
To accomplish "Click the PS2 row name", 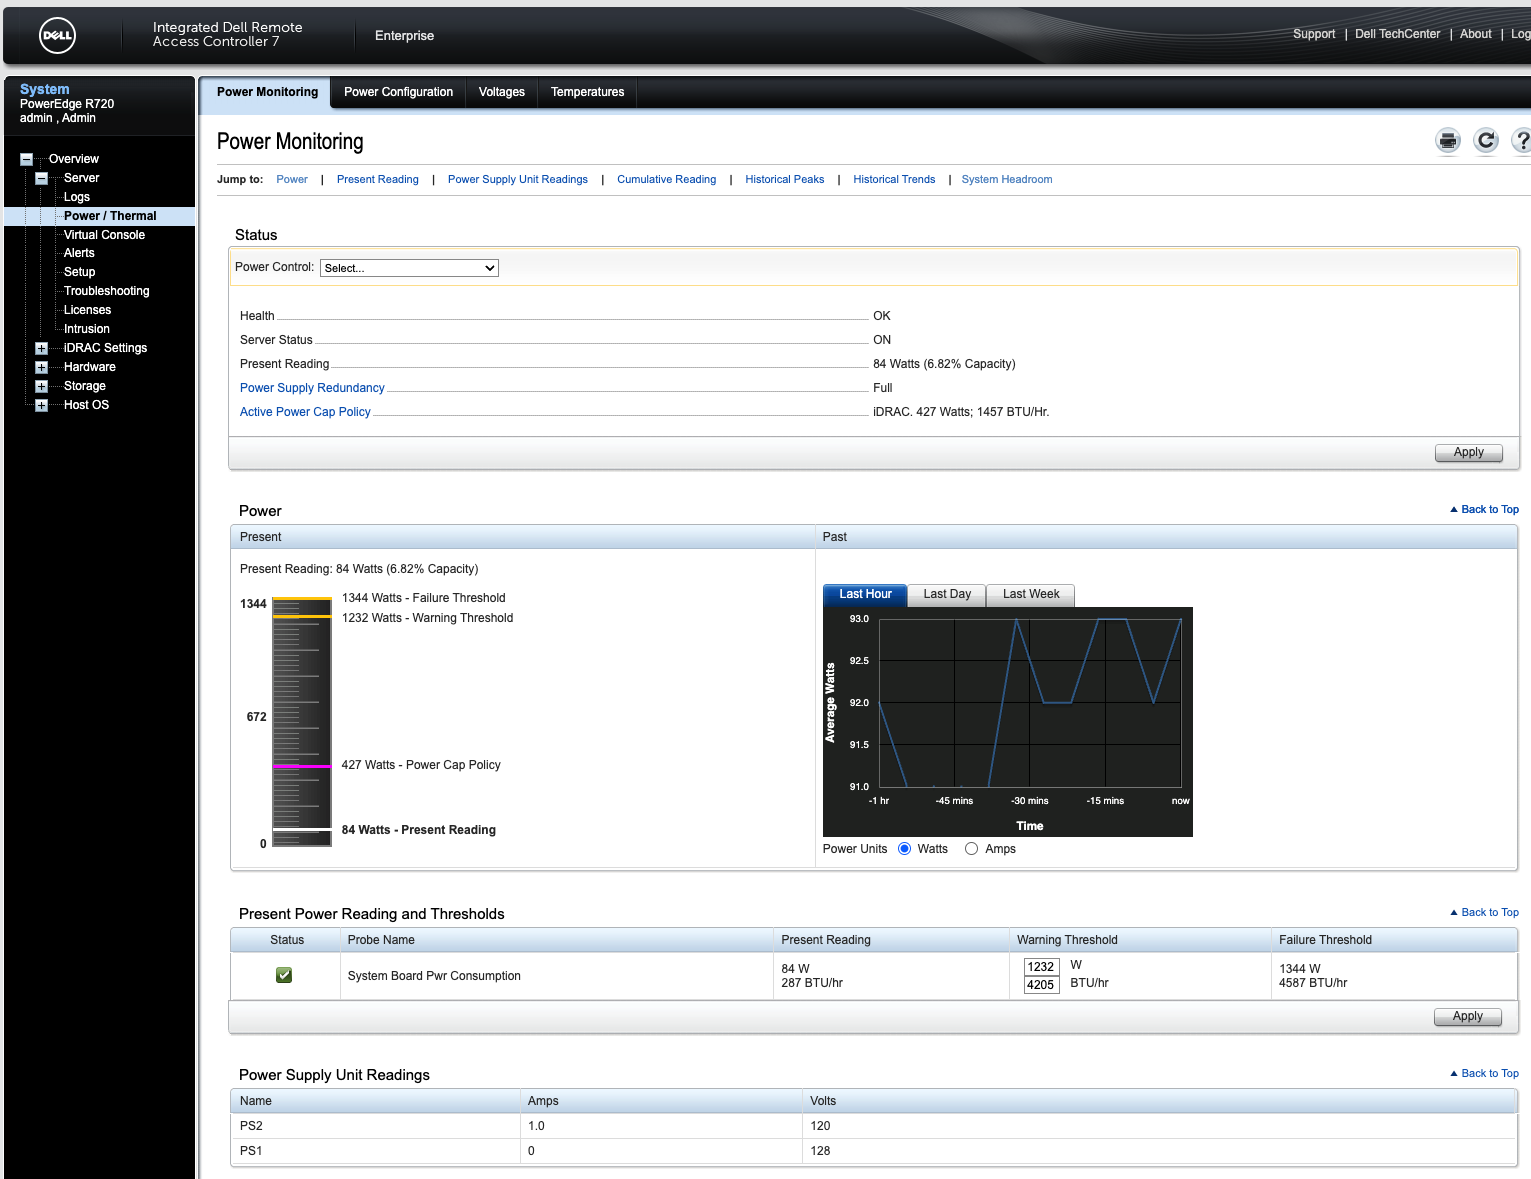I will click(251, 1126).
